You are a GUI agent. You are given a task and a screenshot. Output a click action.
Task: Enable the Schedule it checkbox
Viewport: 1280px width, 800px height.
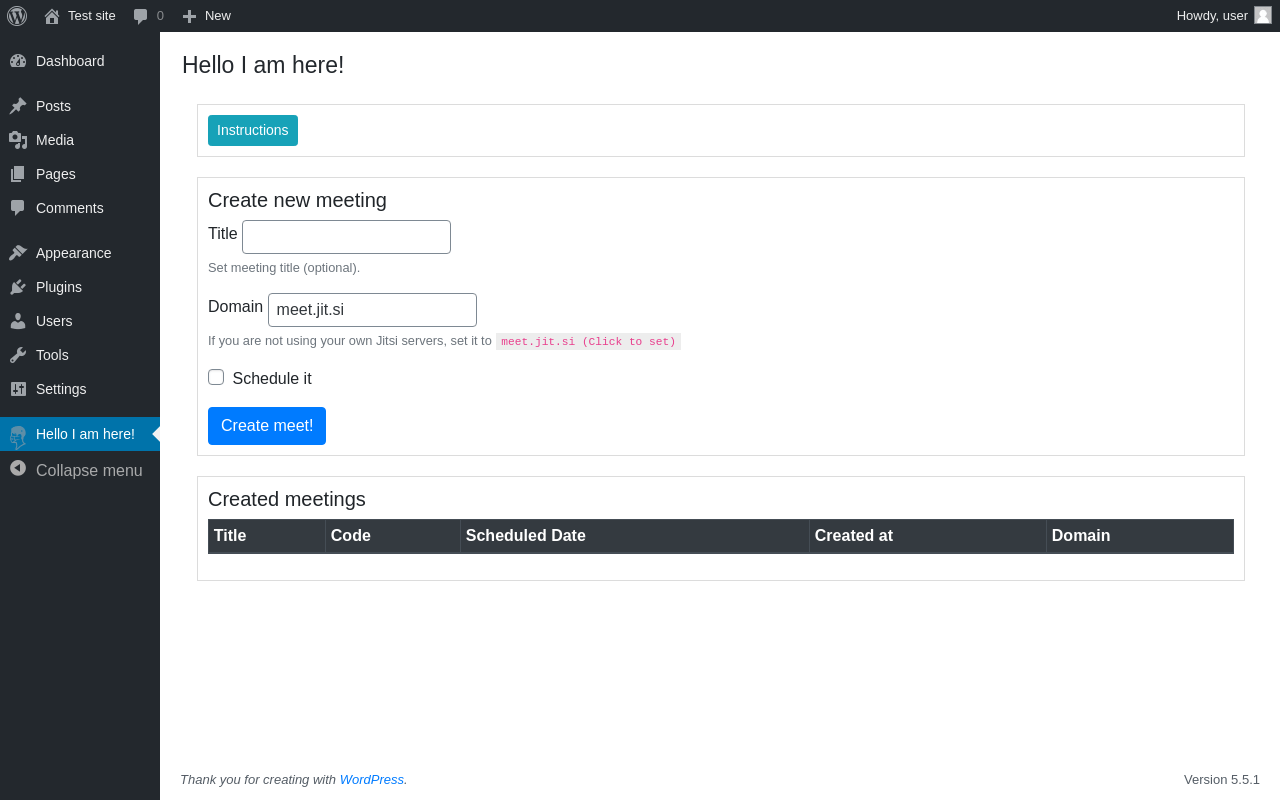[216, 377]
